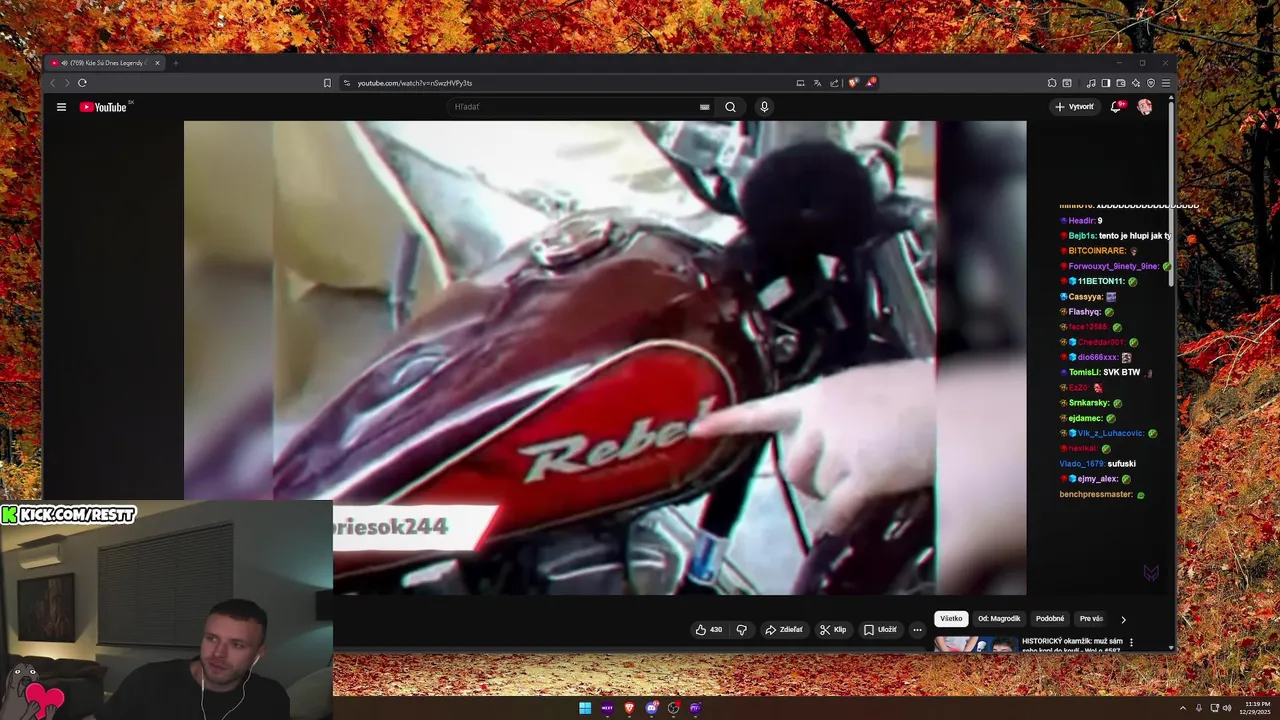Click the Vytvoriť create button

1074,107
